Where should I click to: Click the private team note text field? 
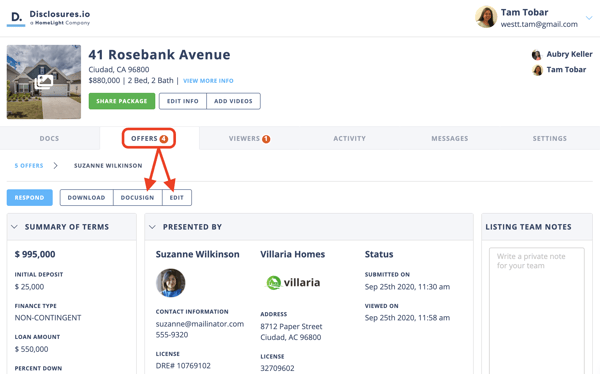pos(536,311)
